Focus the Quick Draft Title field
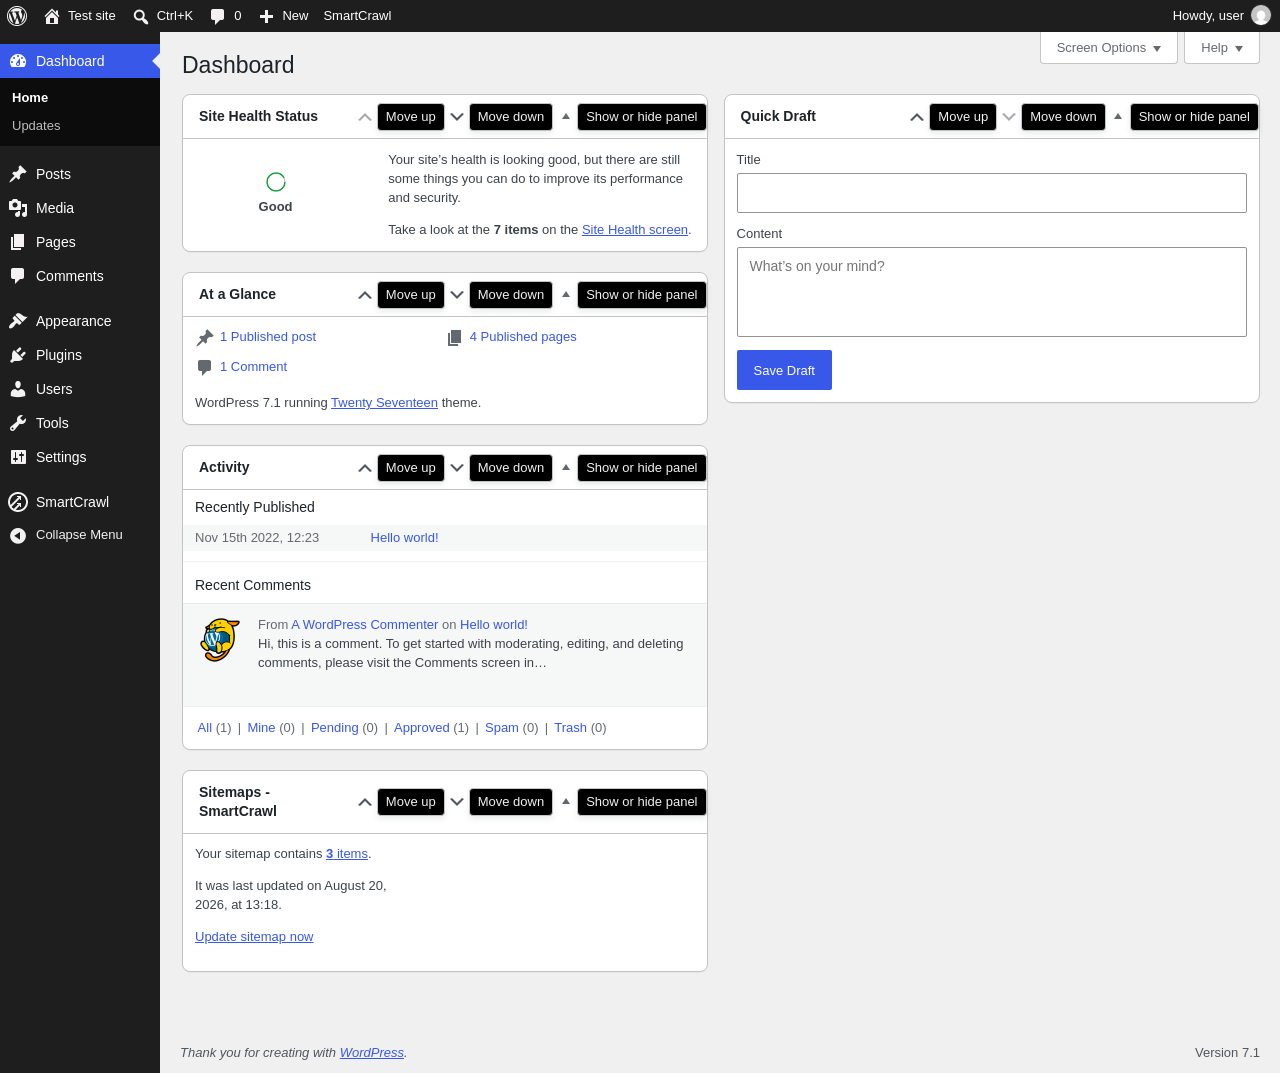The width and height of the screenshot is (1280, 1073). coord(992,193)
